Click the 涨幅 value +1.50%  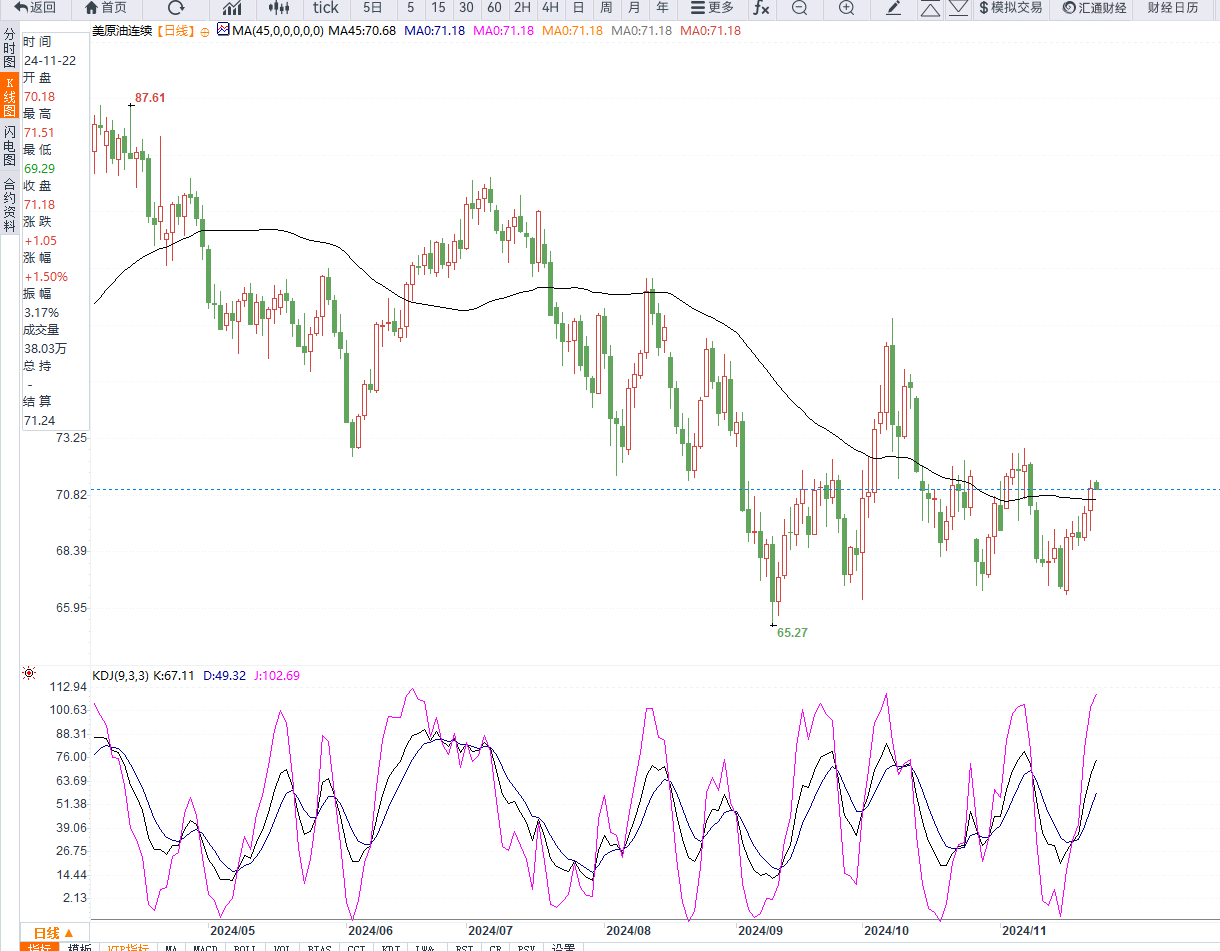click(45, 276)
